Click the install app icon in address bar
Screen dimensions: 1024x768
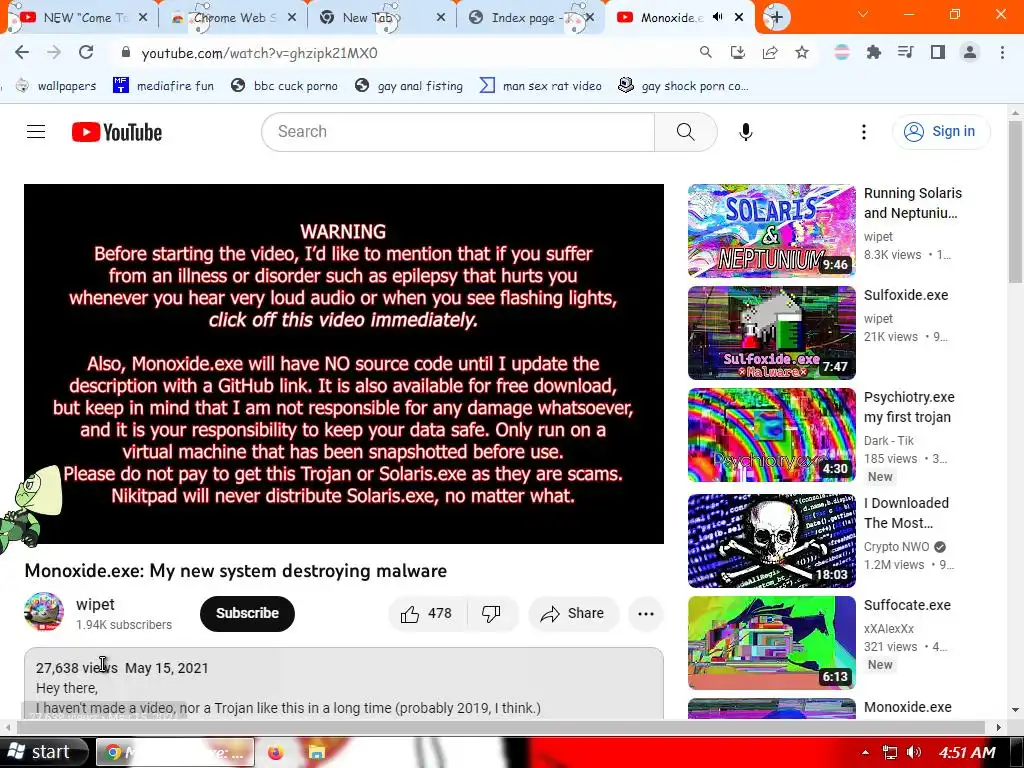coord(738,53)
